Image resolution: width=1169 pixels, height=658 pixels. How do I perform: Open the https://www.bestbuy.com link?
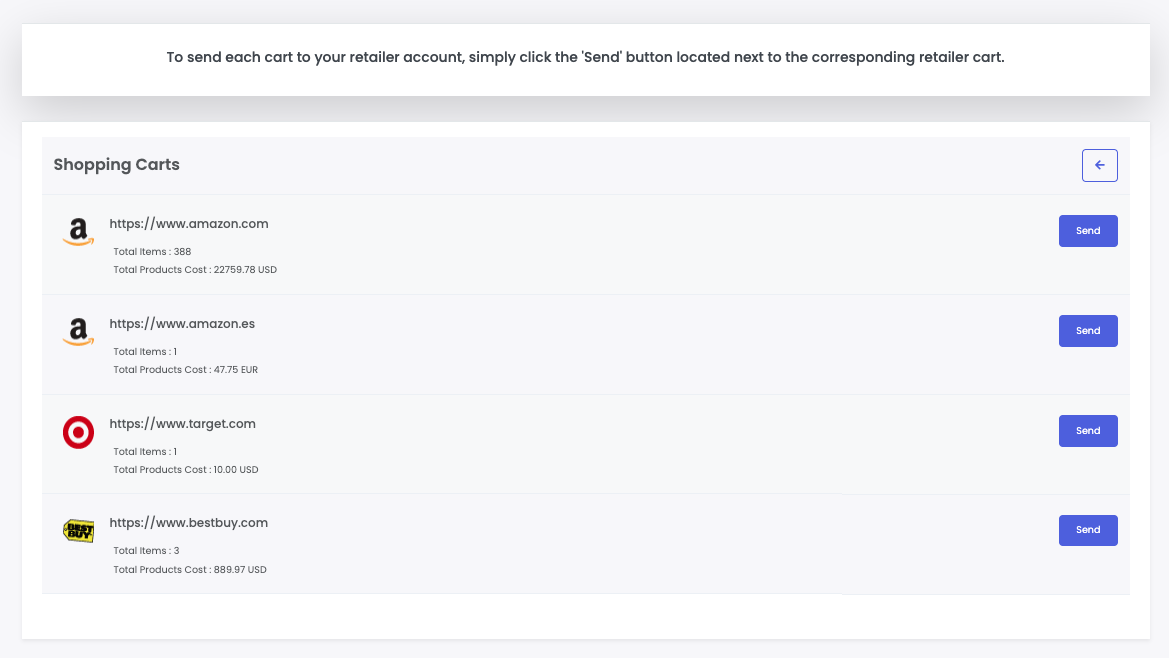188,523
